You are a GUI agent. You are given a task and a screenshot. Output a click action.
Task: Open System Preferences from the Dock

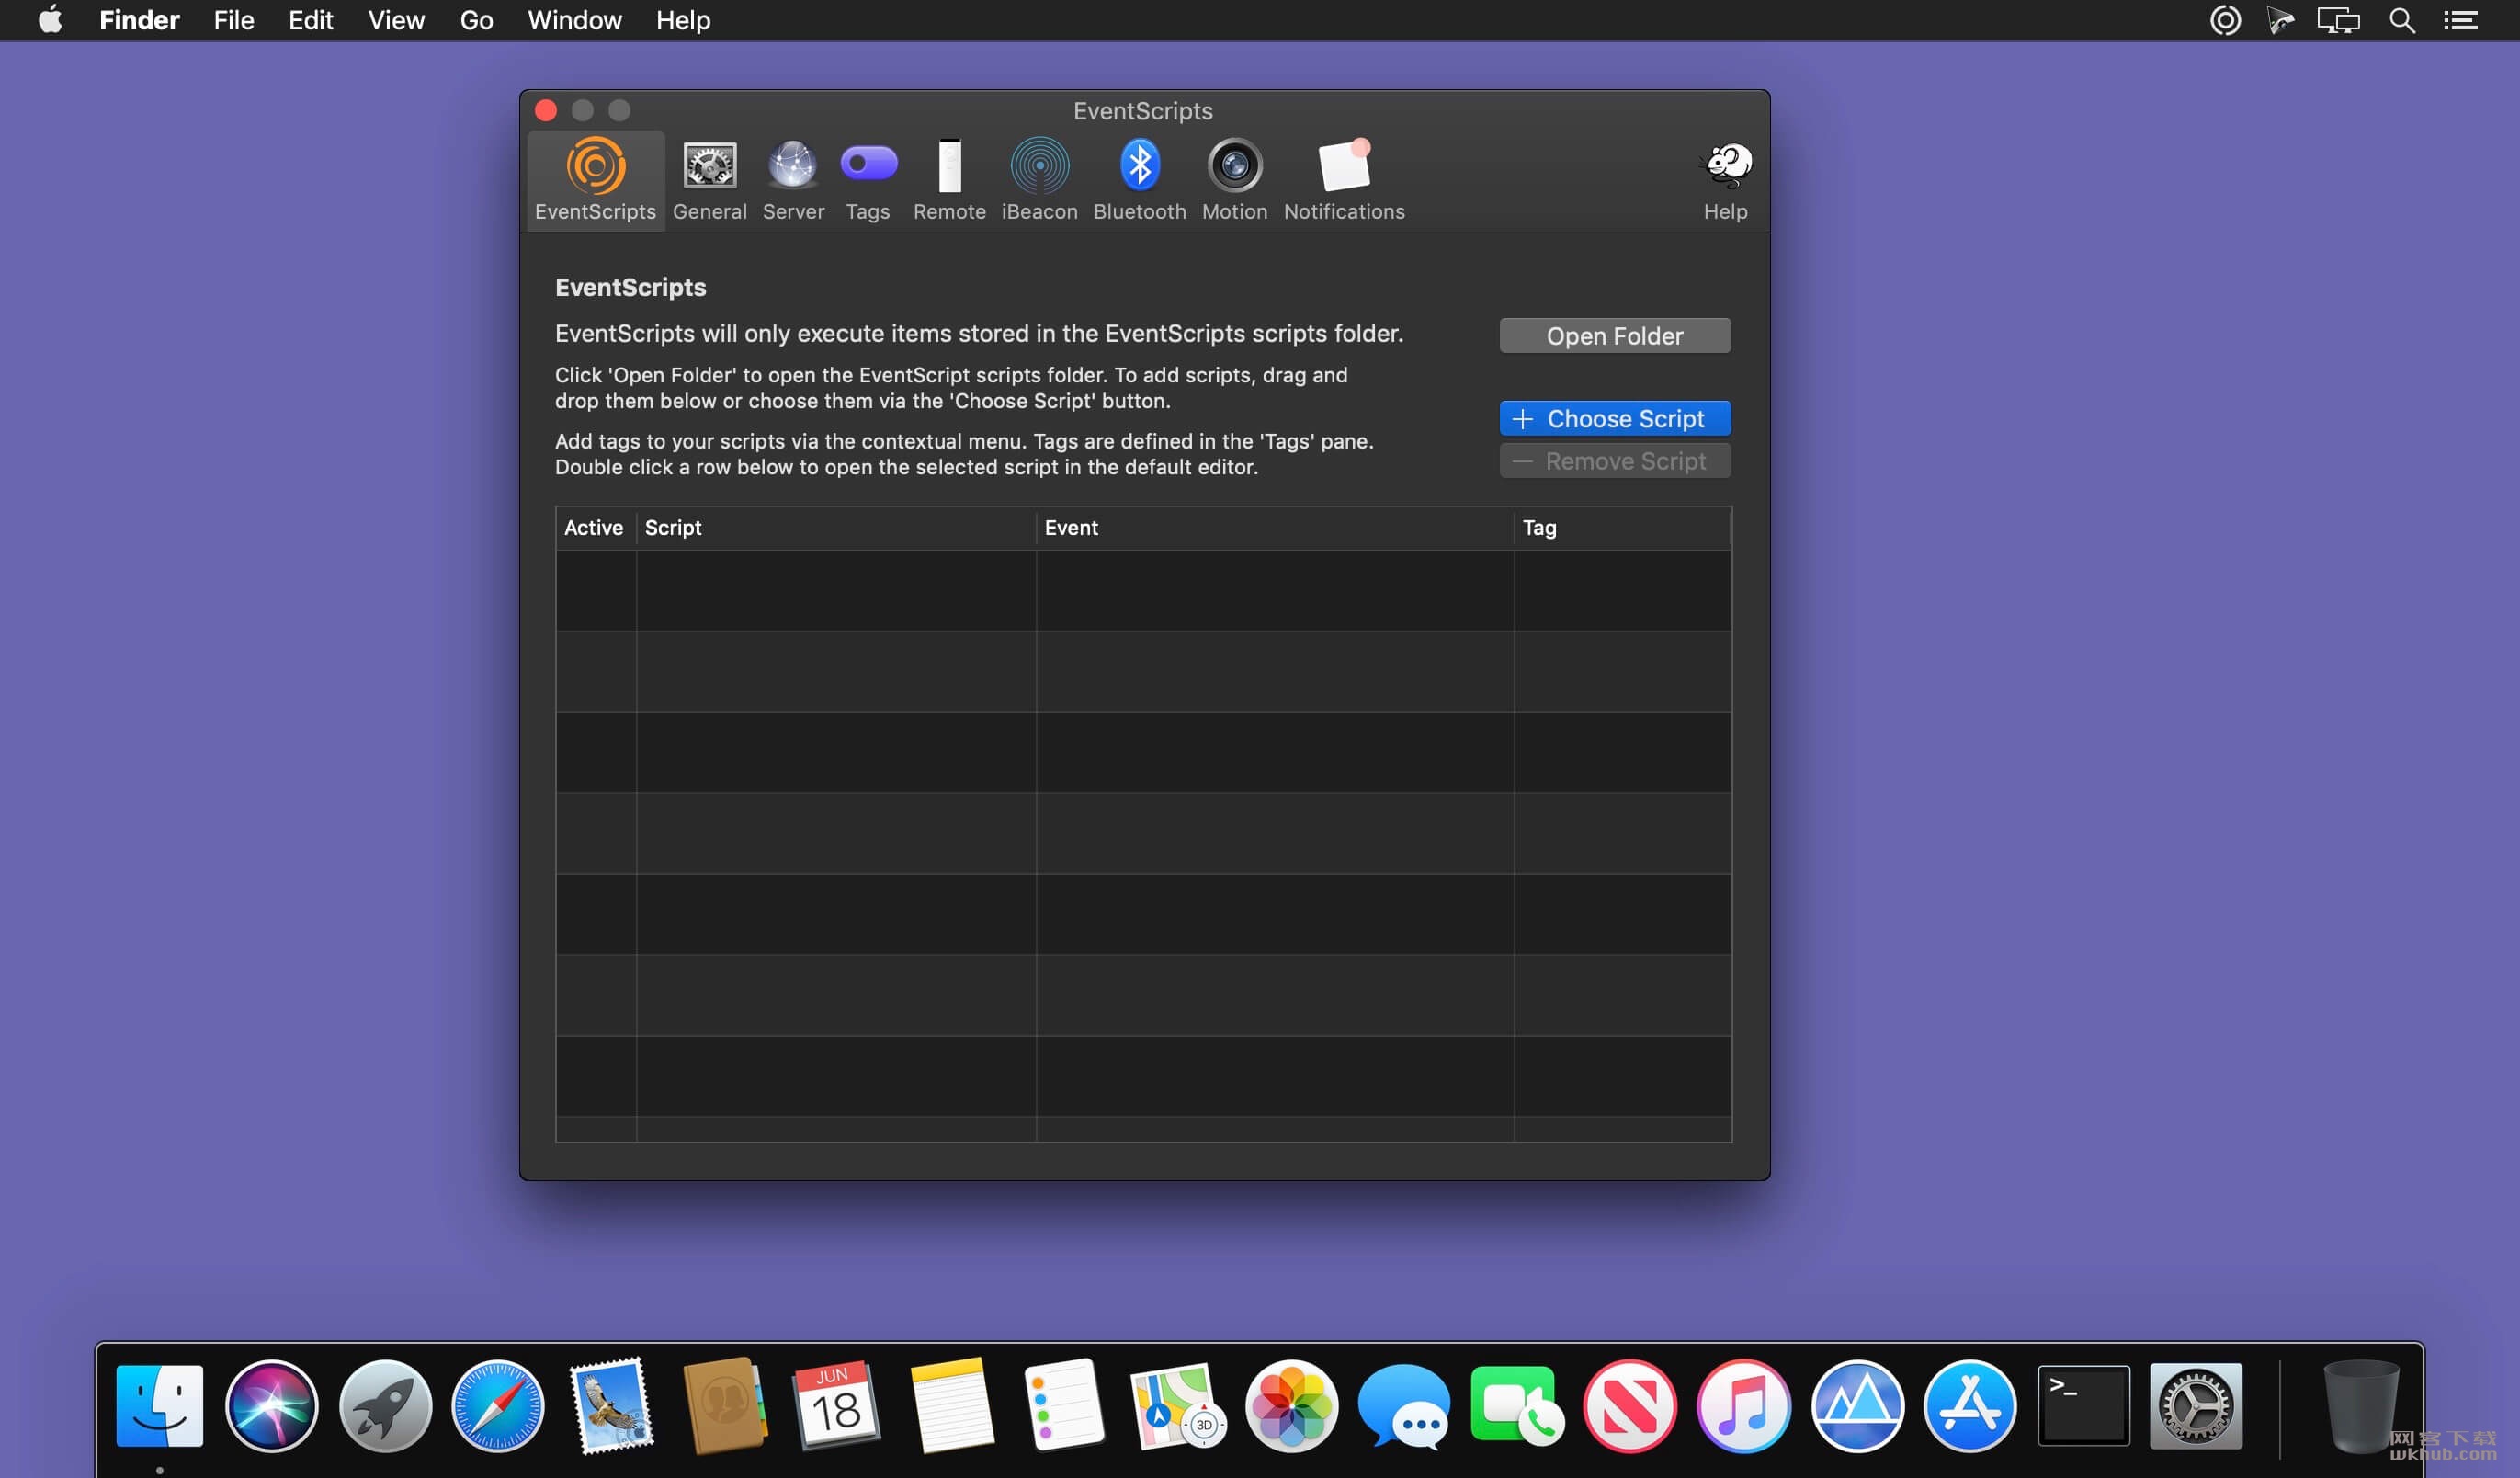pyautogui.click(x=2196, y=1406)
